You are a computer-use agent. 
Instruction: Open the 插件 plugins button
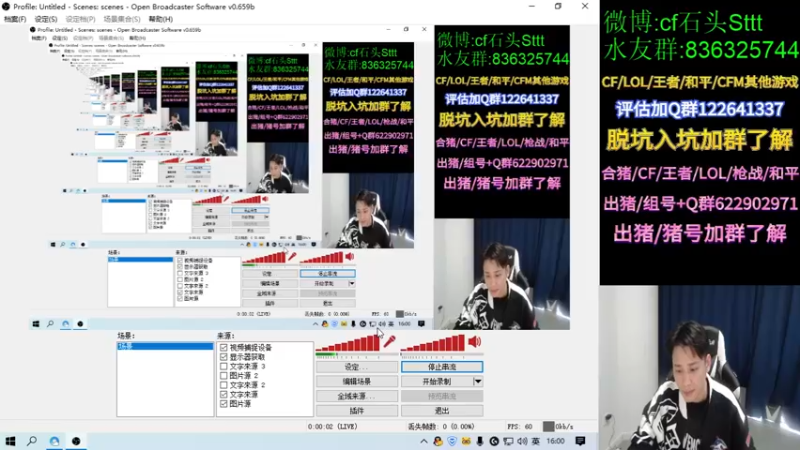(357, 411)
